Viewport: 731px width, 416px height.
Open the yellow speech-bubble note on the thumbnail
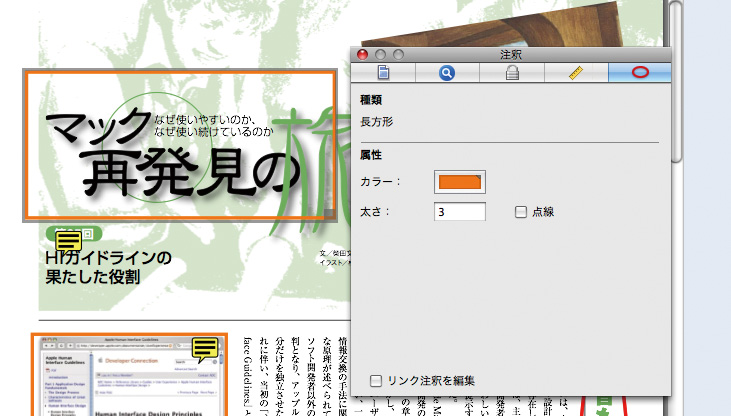pos(205,349)
